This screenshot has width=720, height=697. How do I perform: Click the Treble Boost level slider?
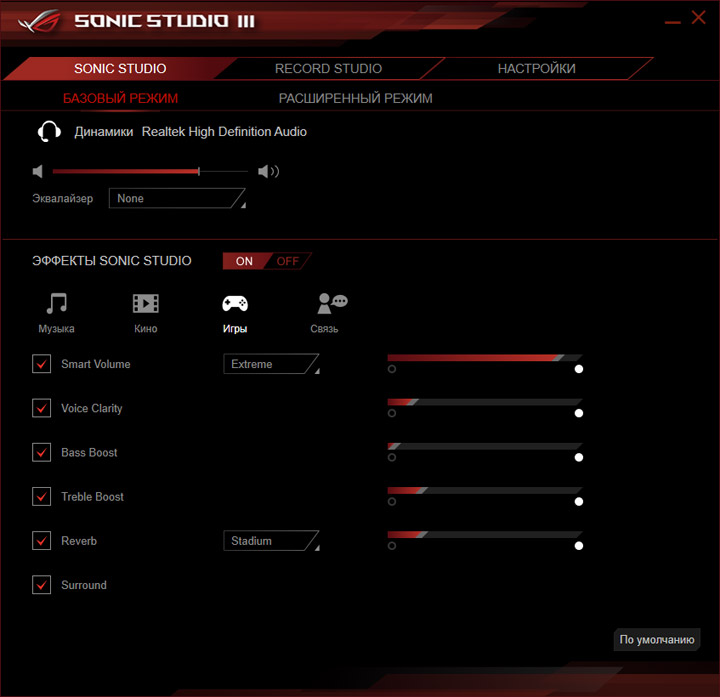pos(485,490)
